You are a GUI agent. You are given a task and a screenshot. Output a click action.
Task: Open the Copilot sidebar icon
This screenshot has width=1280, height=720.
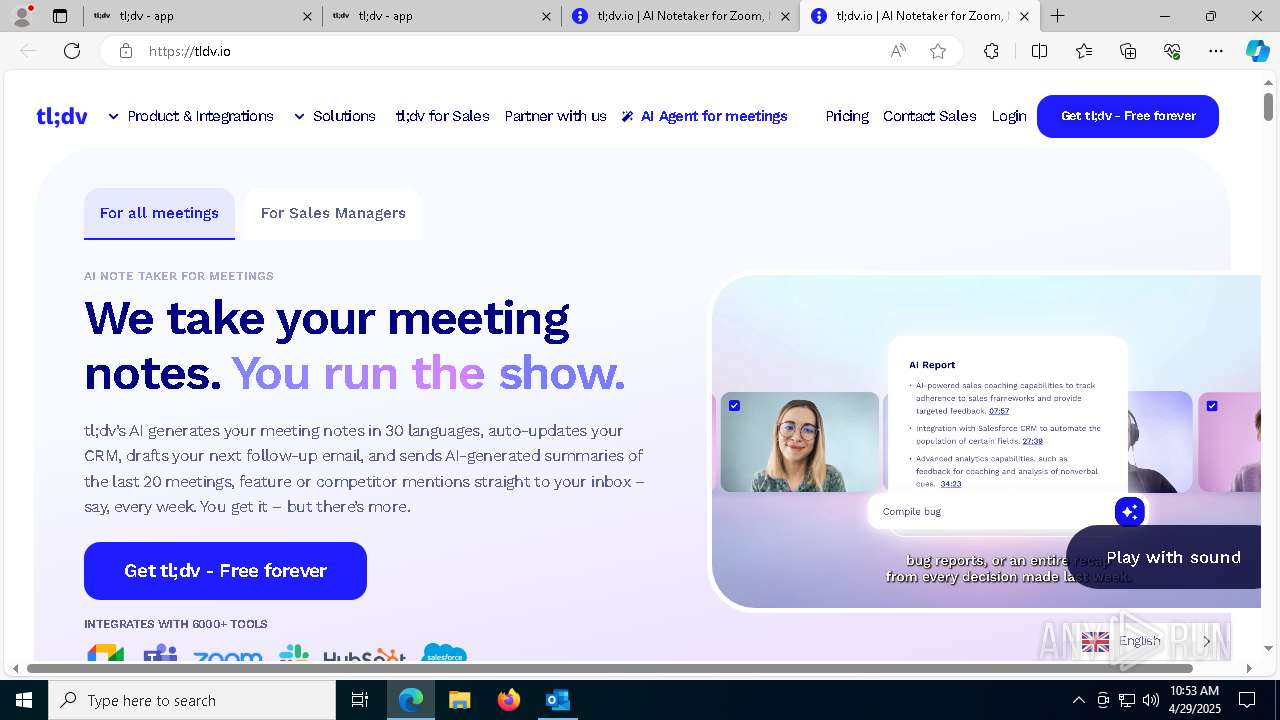pos(1257,51)
